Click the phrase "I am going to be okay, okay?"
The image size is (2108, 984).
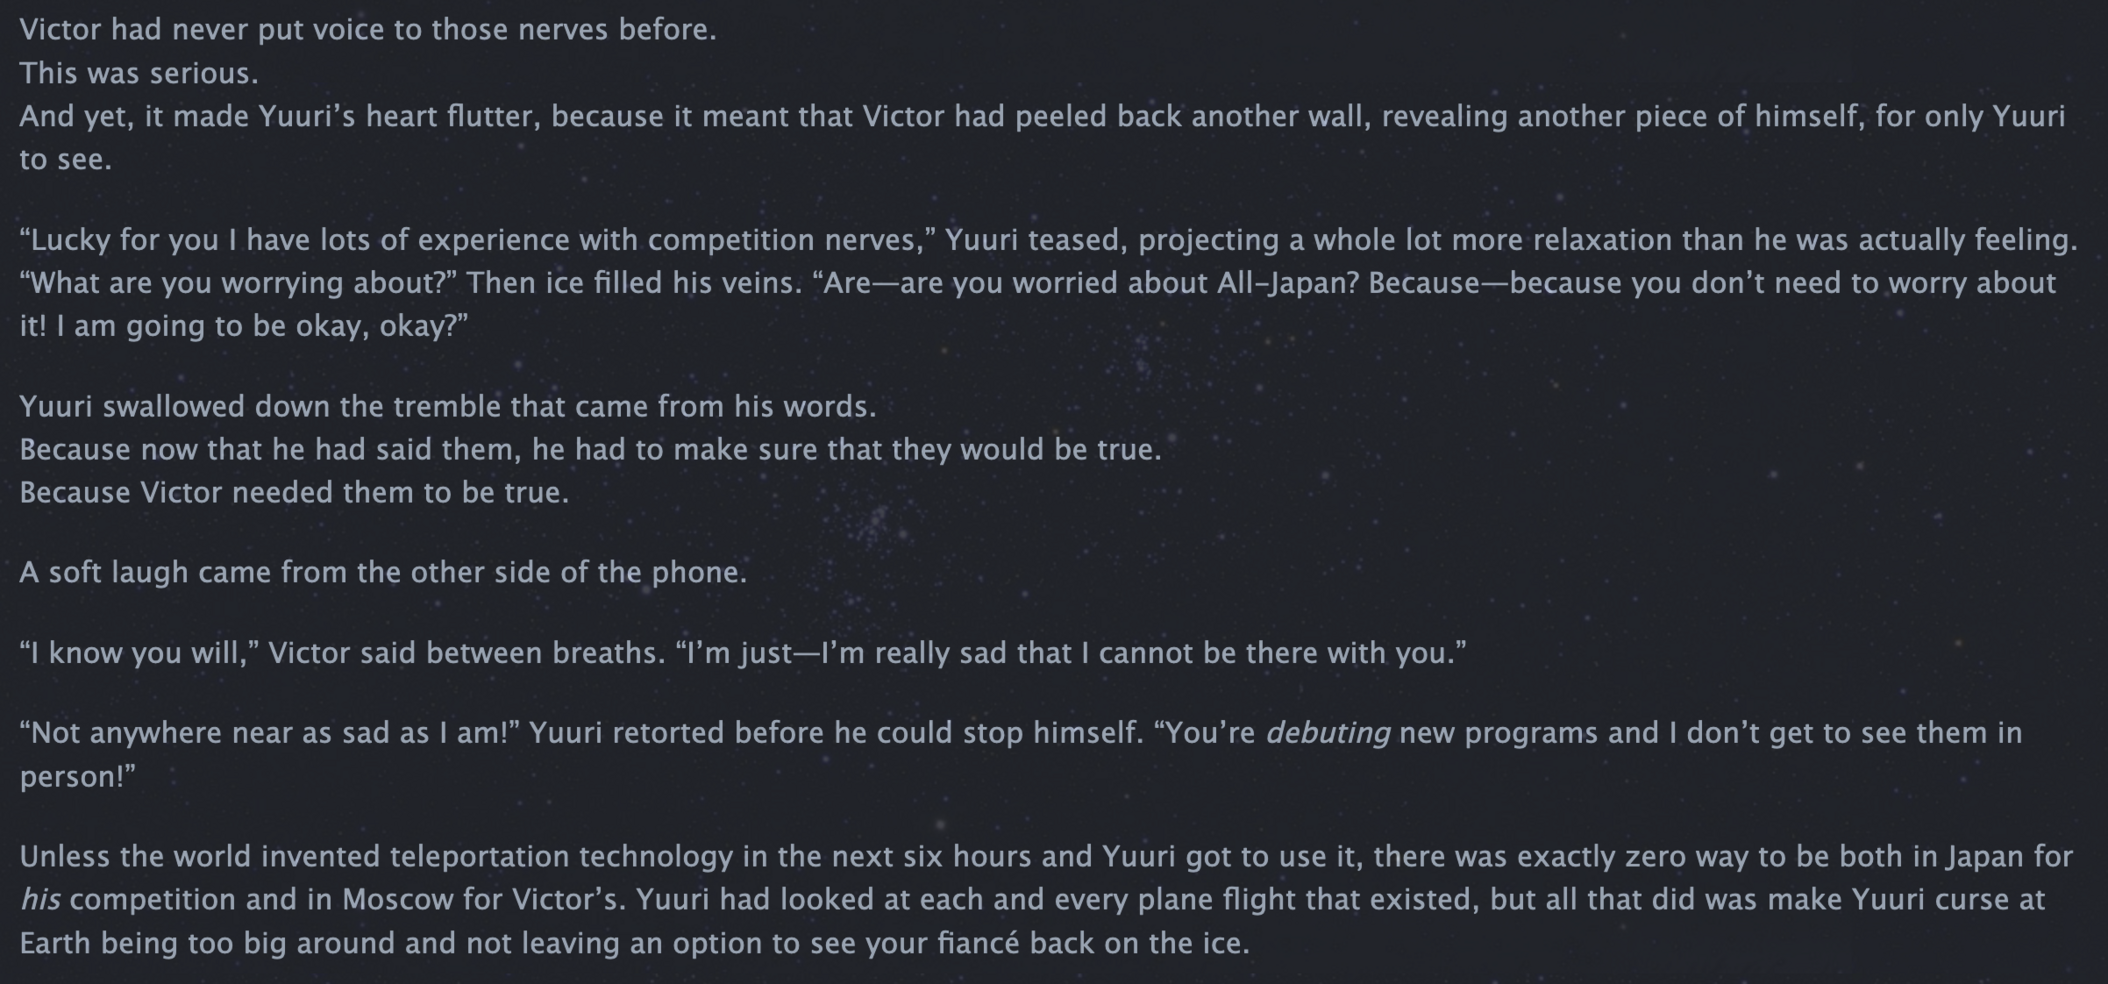pyautogui.click(x=256, y=326)
